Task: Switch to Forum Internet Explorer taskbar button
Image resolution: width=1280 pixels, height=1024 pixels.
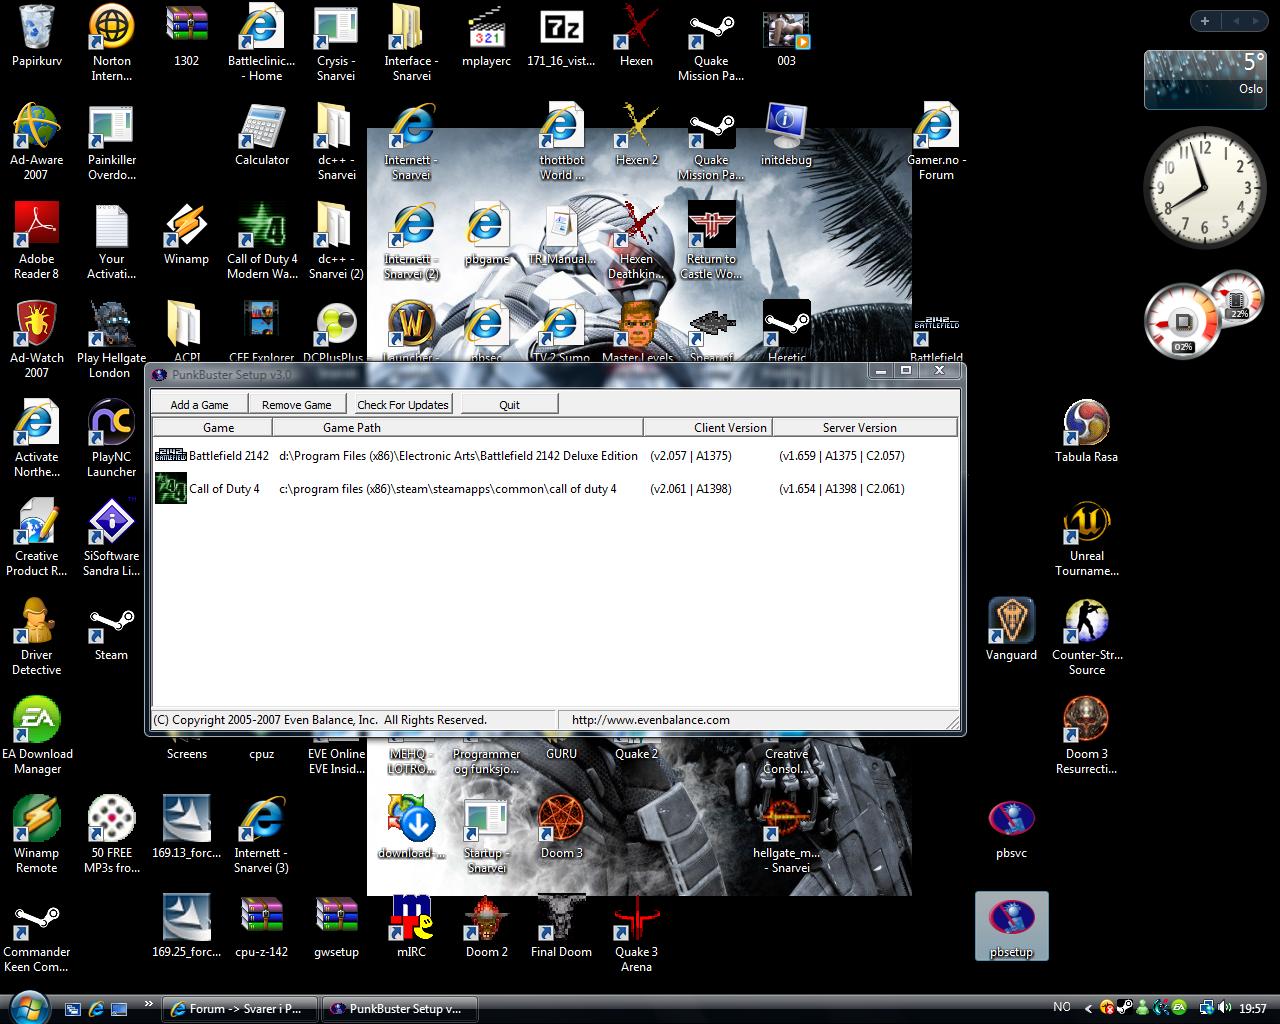Action: [240, 1009]
